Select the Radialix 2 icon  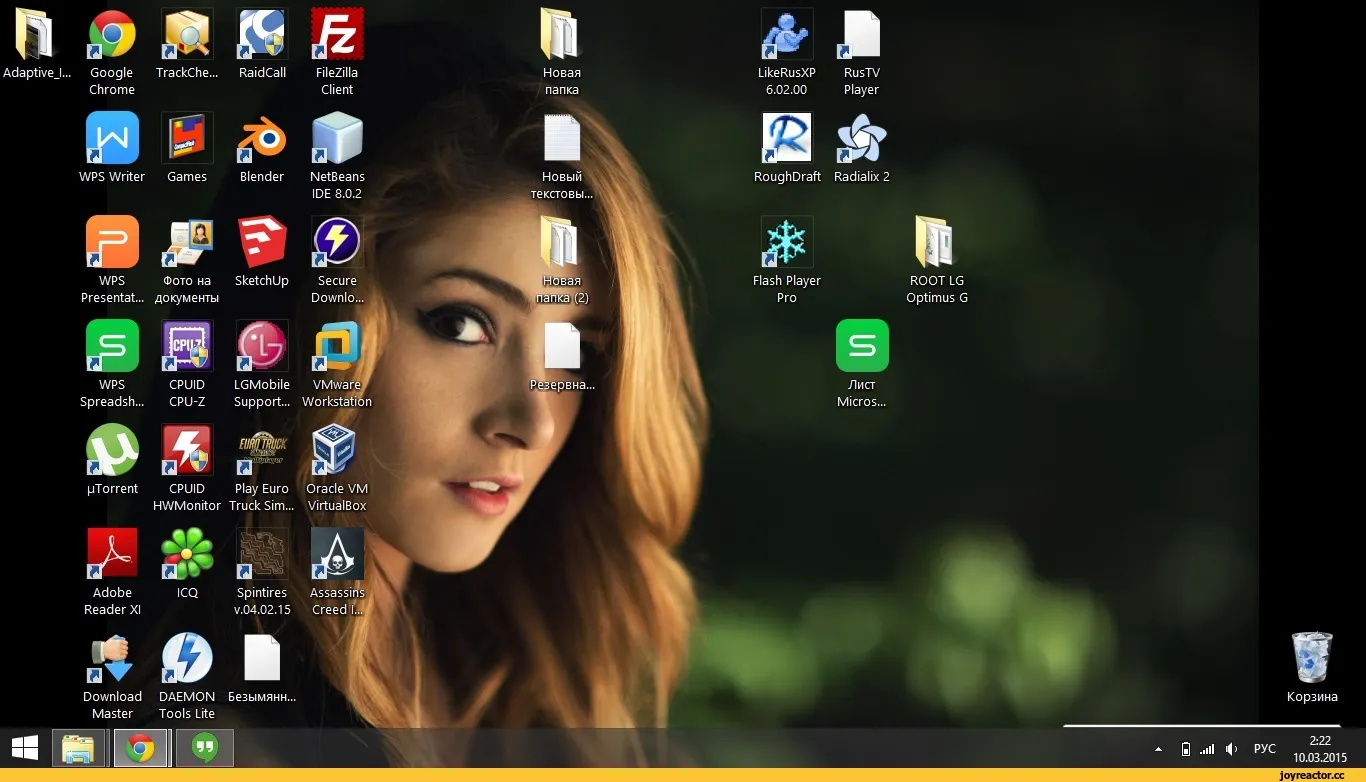861,138
